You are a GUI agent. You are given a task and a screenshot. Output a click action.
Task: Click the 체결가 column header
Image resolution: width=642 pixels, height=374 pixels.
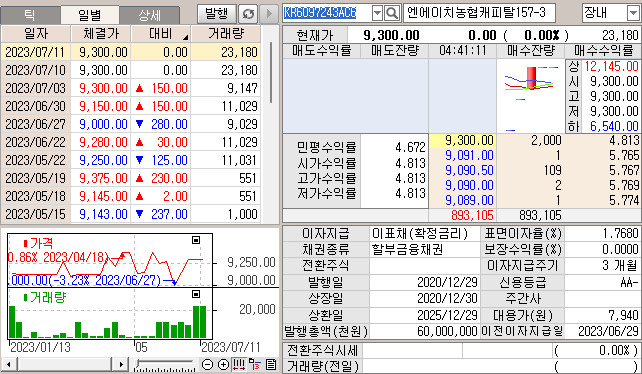[x=101, y=34]
